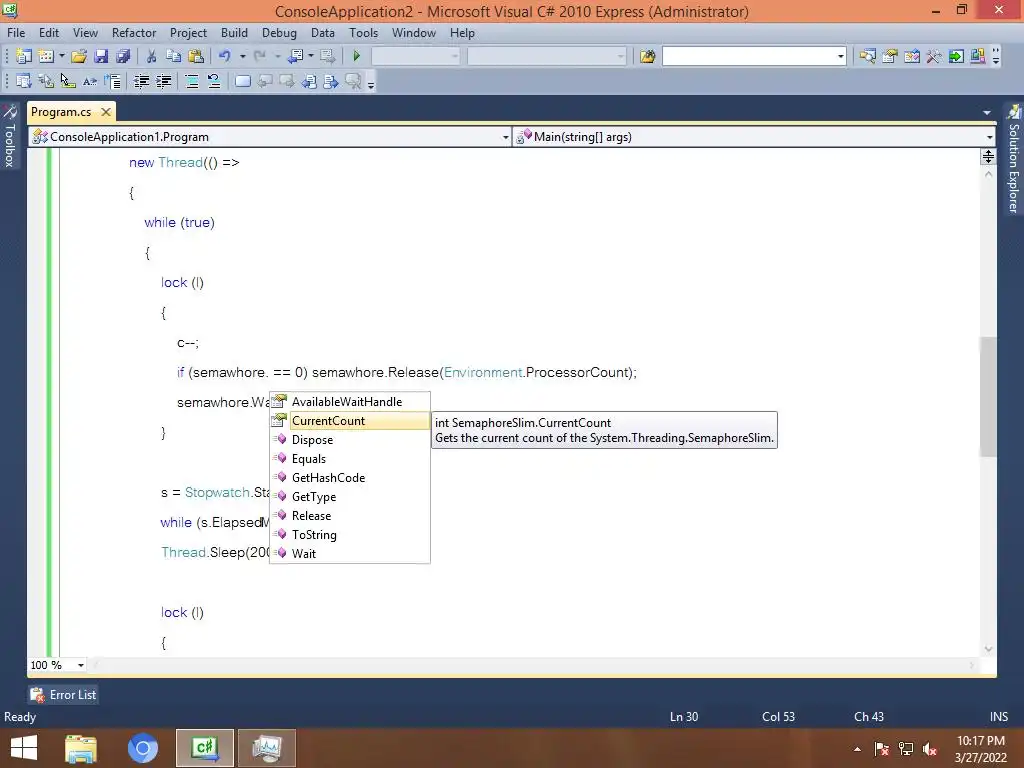Click the Display Quick Info icon
The width and height of the screenshot is (1024, 768).
[68, 81]
